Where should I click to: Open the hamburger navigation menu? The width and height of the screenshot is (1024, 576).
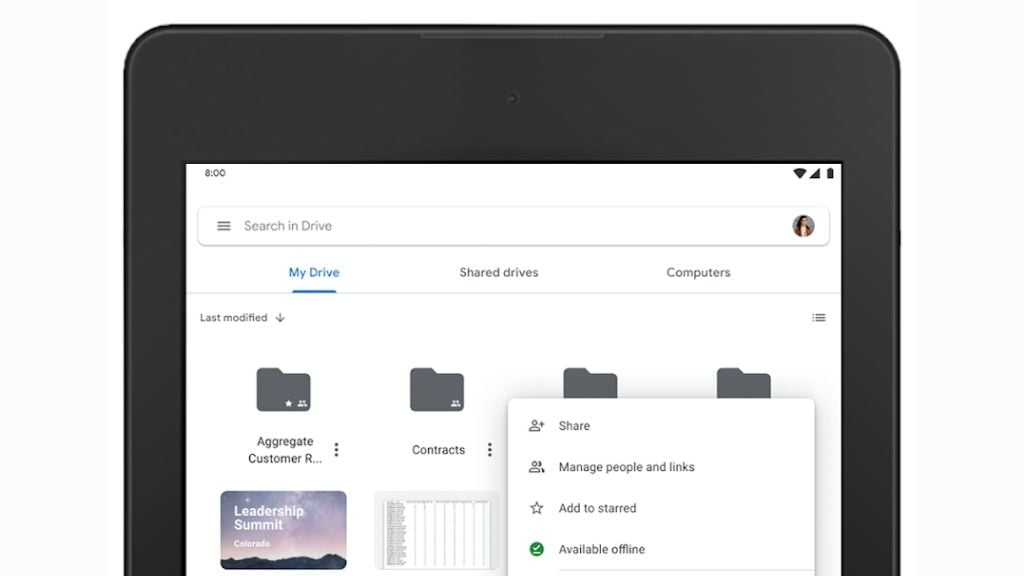pos(223,226)
